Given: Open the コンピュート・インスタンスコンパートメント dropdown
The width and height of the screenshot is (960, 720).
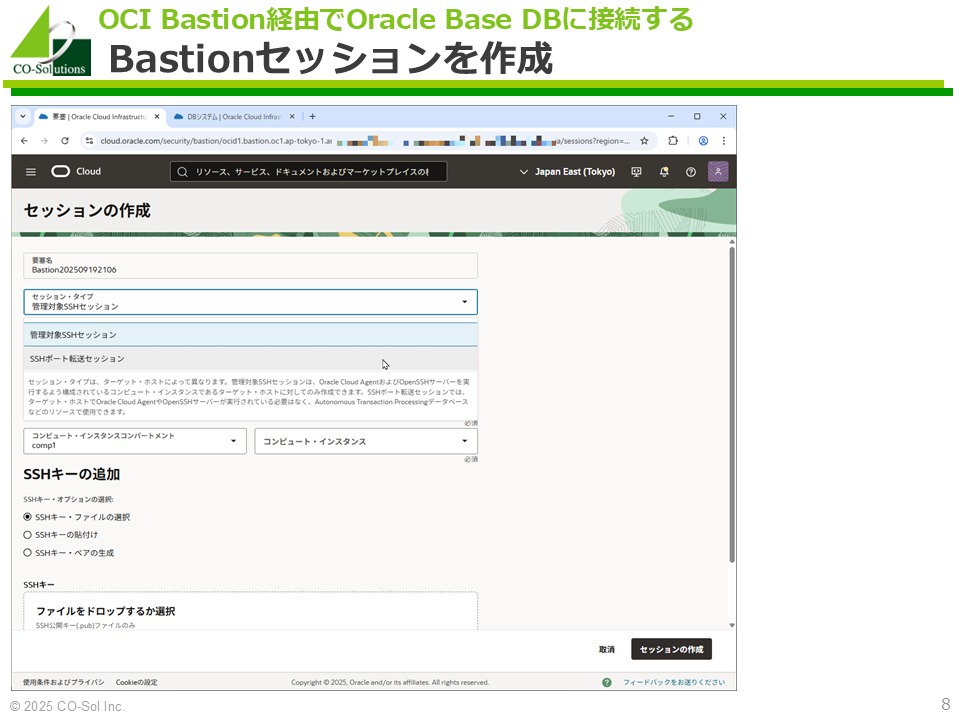Looking at the screenshot, I should tap(135, 441).
